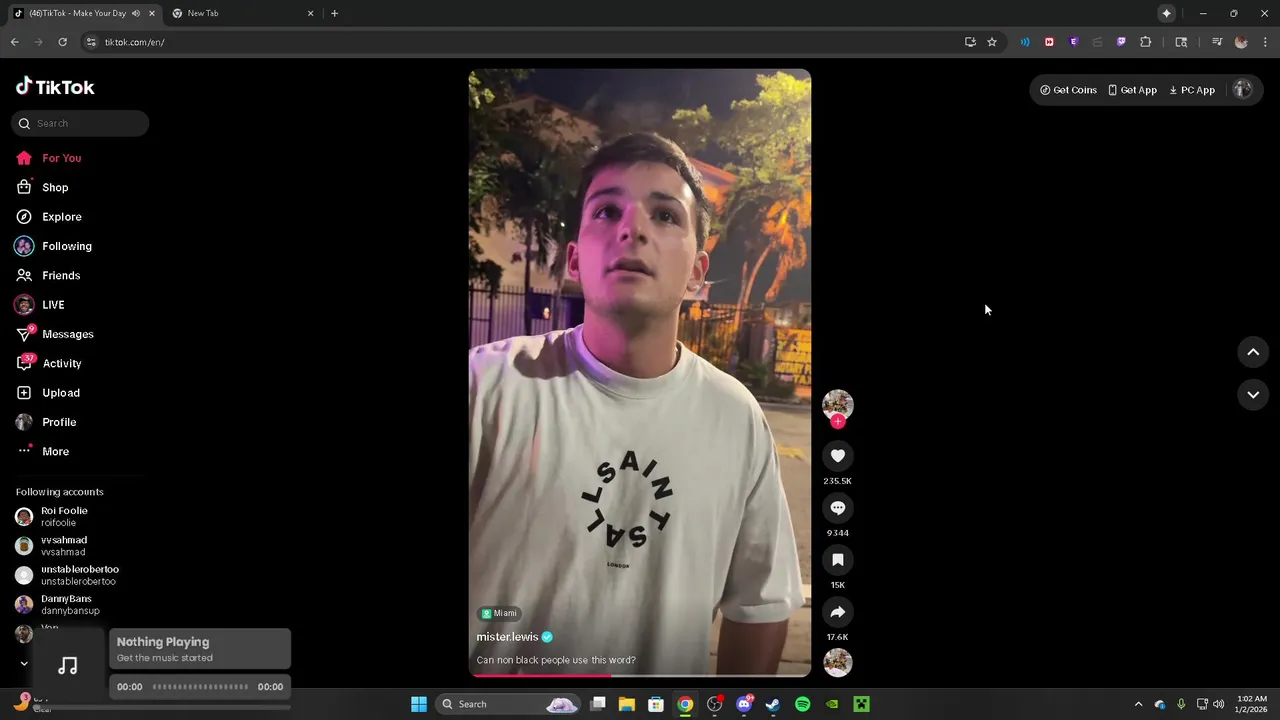Open mister.lewis username link

(x=507, y=637)
